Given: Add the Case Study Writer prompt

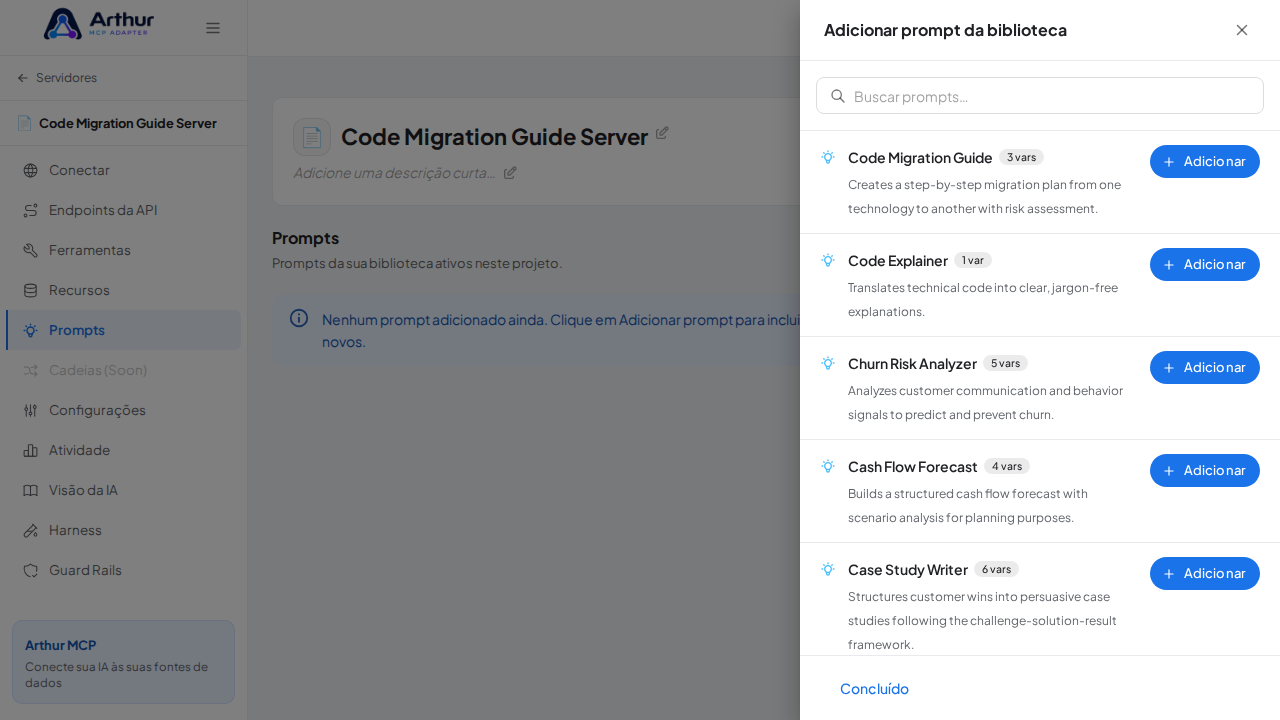Looking at the screenshot, I should [1205, 573].
